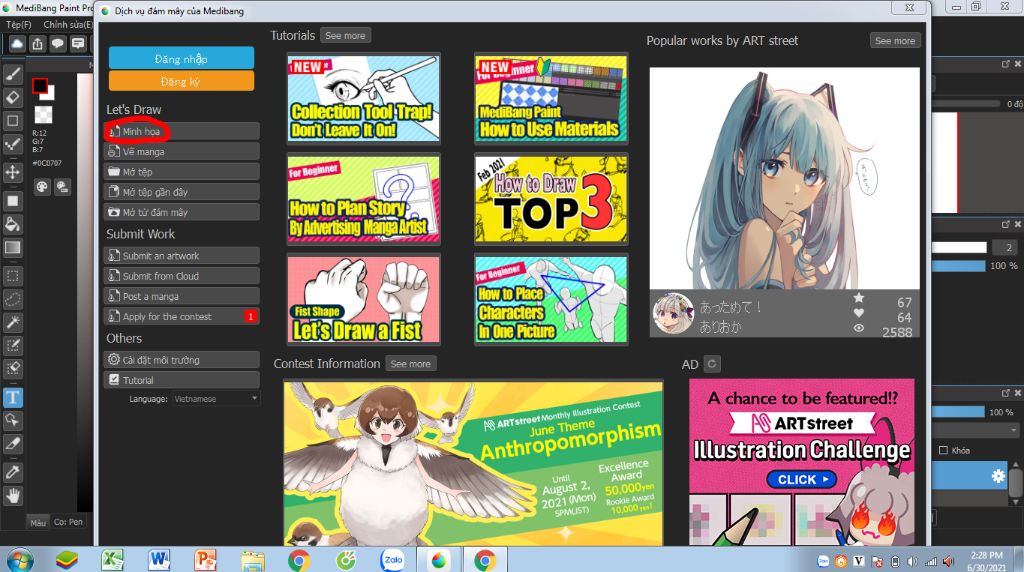This screenshot has height=572, width=1024.
Task: Open How to Use Materials tutorial
Action: [x=551, y=98]
